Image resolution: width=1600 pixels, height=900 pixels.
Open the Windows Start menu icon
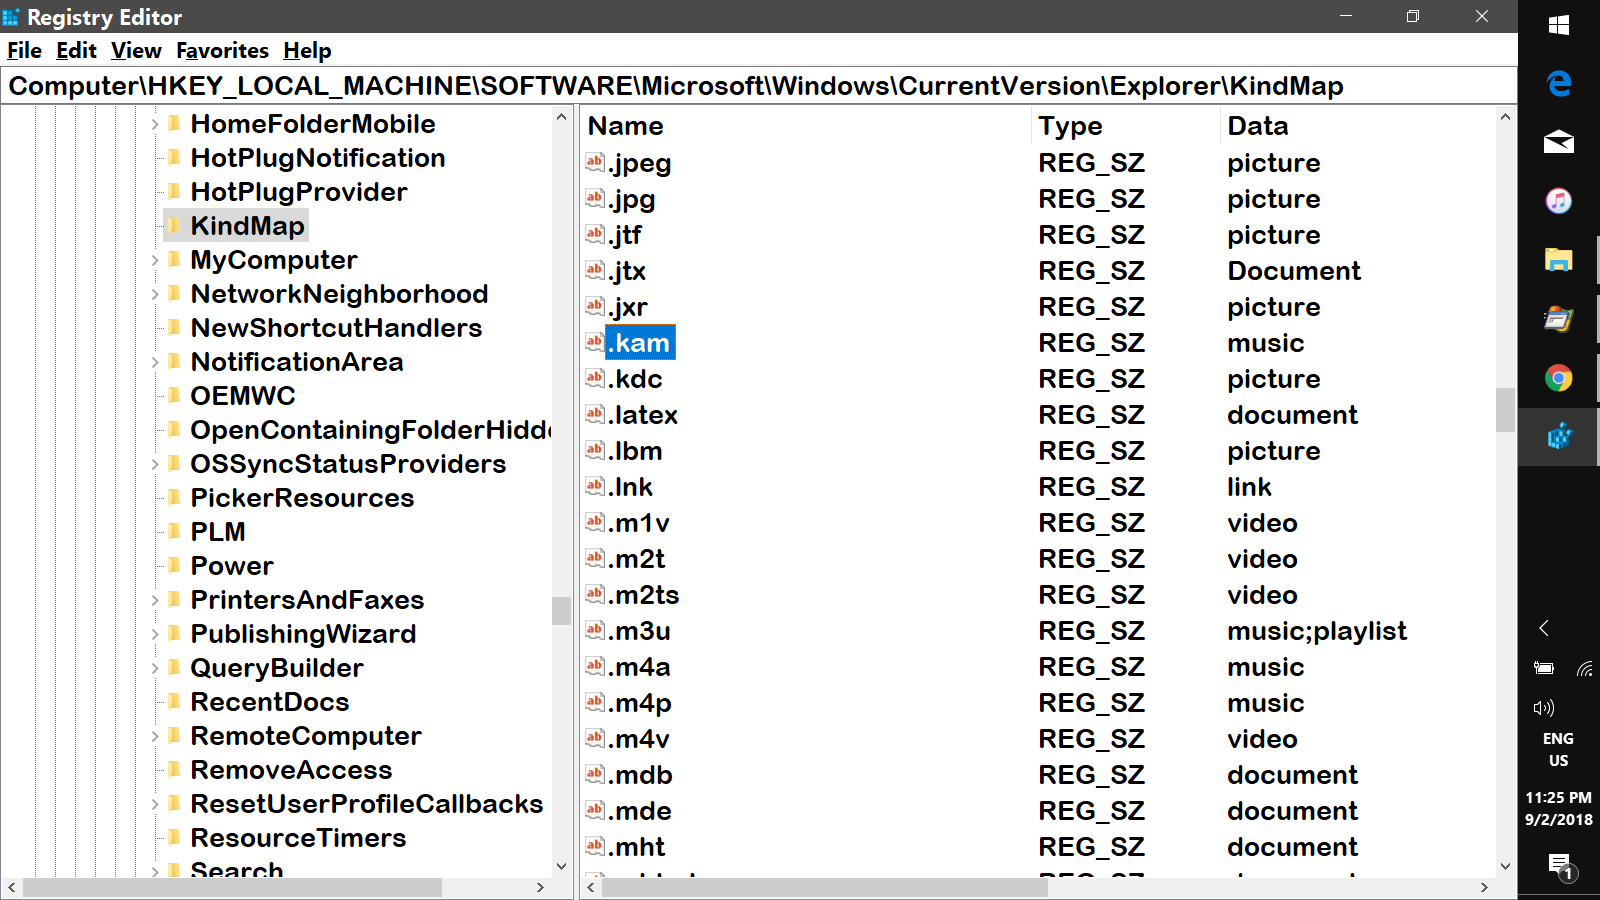(1558, 25)
